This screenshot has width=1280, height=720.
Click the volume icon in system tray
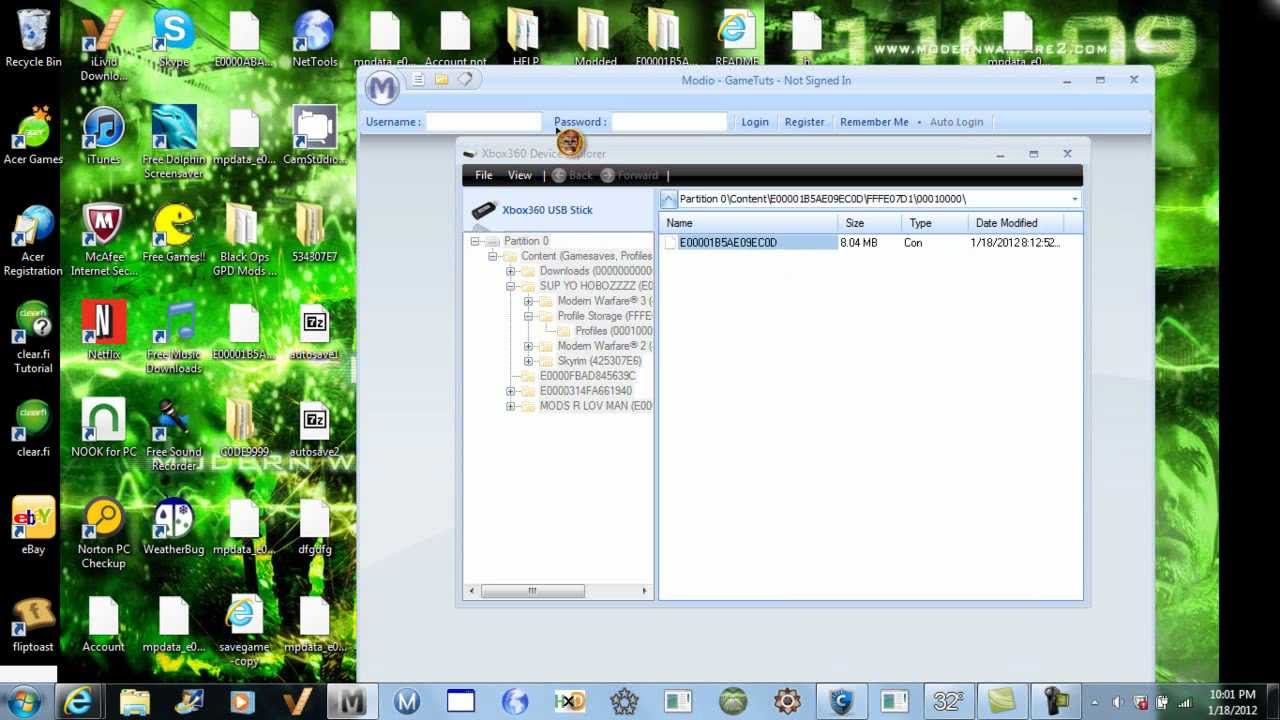pos(1117,703)
